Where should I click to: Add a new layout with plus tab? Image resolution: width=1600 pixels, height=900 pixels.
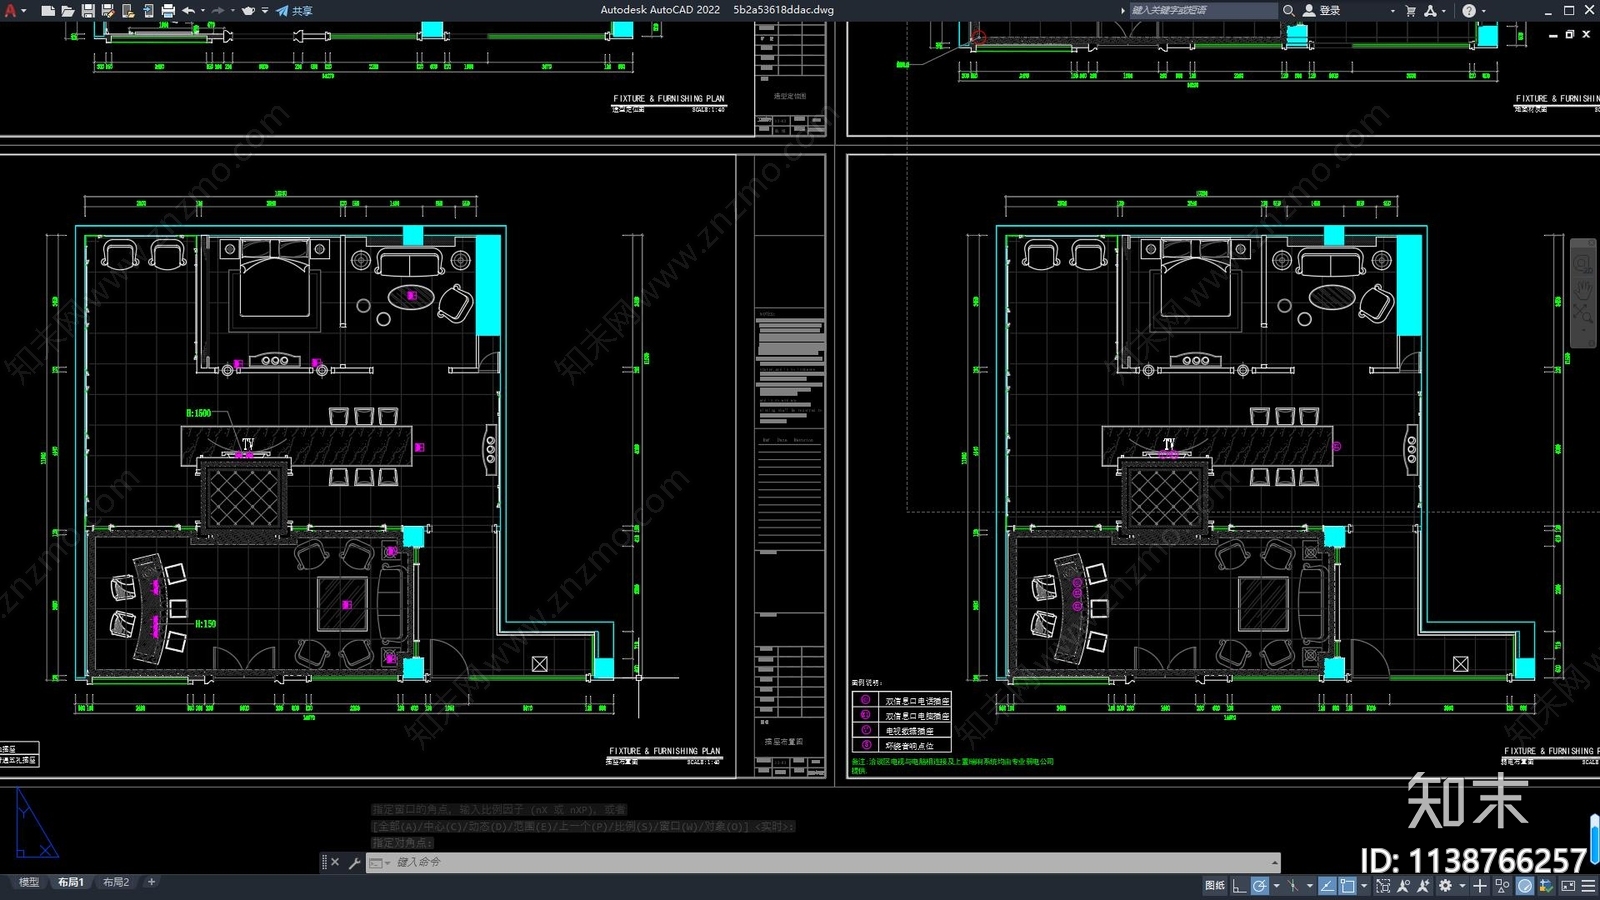(x=151, y=882)
